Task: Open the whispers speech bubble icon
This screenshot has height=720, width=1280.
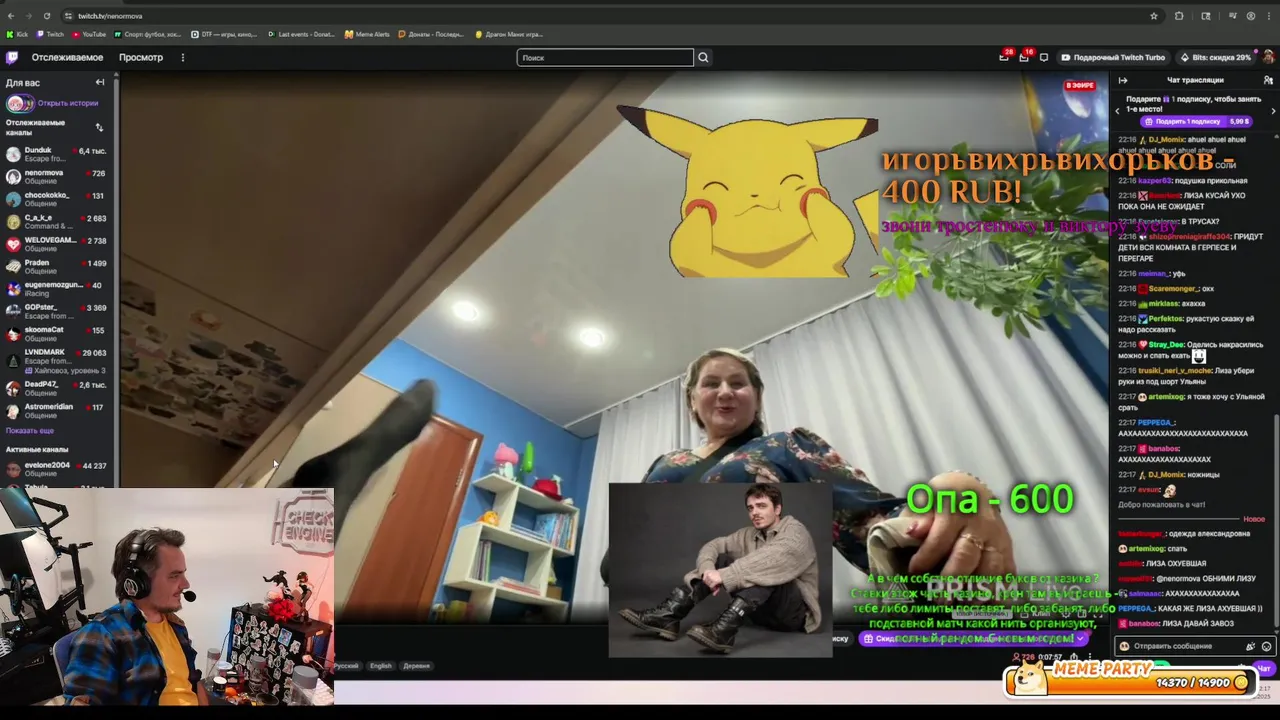Action: tap(1044, 57)
